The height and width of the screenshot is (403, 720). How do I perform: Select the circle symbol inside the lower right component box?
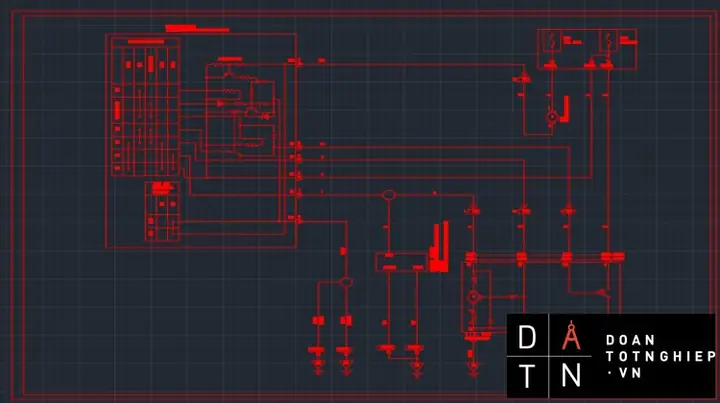pos(474,297)
